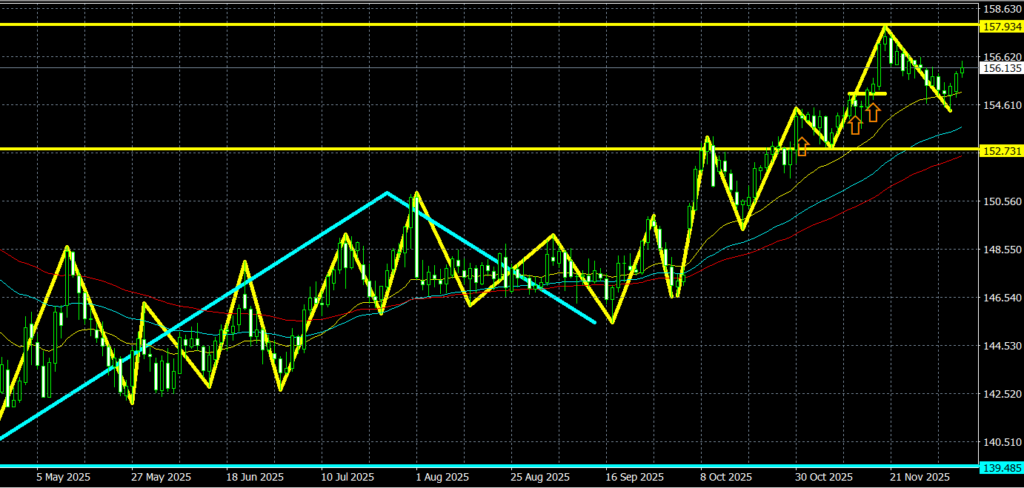Select the 10 Jul 2025 date label
1024x488 pixels.
coord(347,477)
